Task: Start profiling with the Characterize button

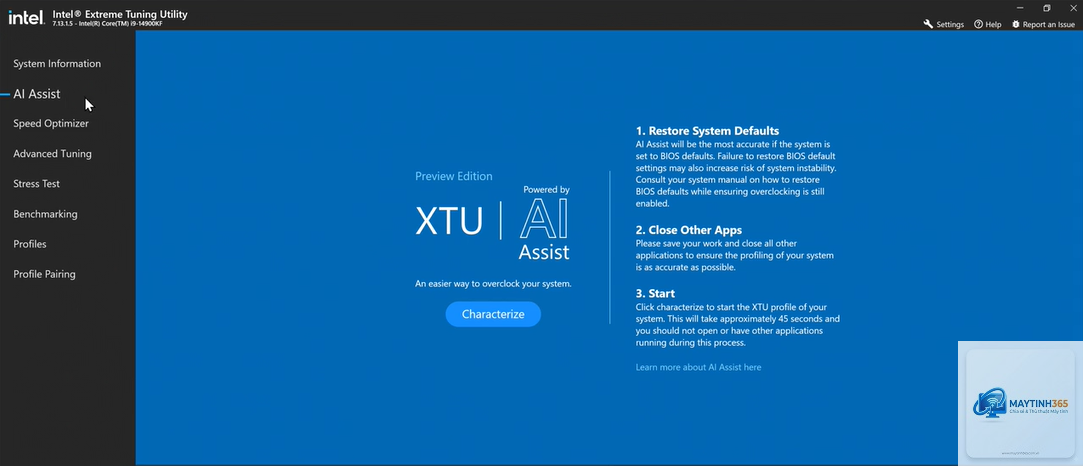Action: pos(493,314)
